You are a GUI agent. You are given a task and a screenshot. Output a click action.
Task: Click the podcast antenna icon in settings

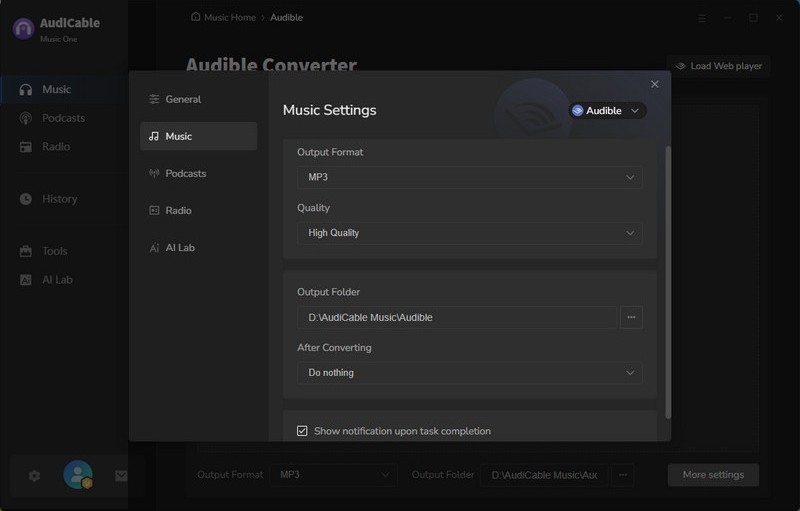click(x=154, y=173)
